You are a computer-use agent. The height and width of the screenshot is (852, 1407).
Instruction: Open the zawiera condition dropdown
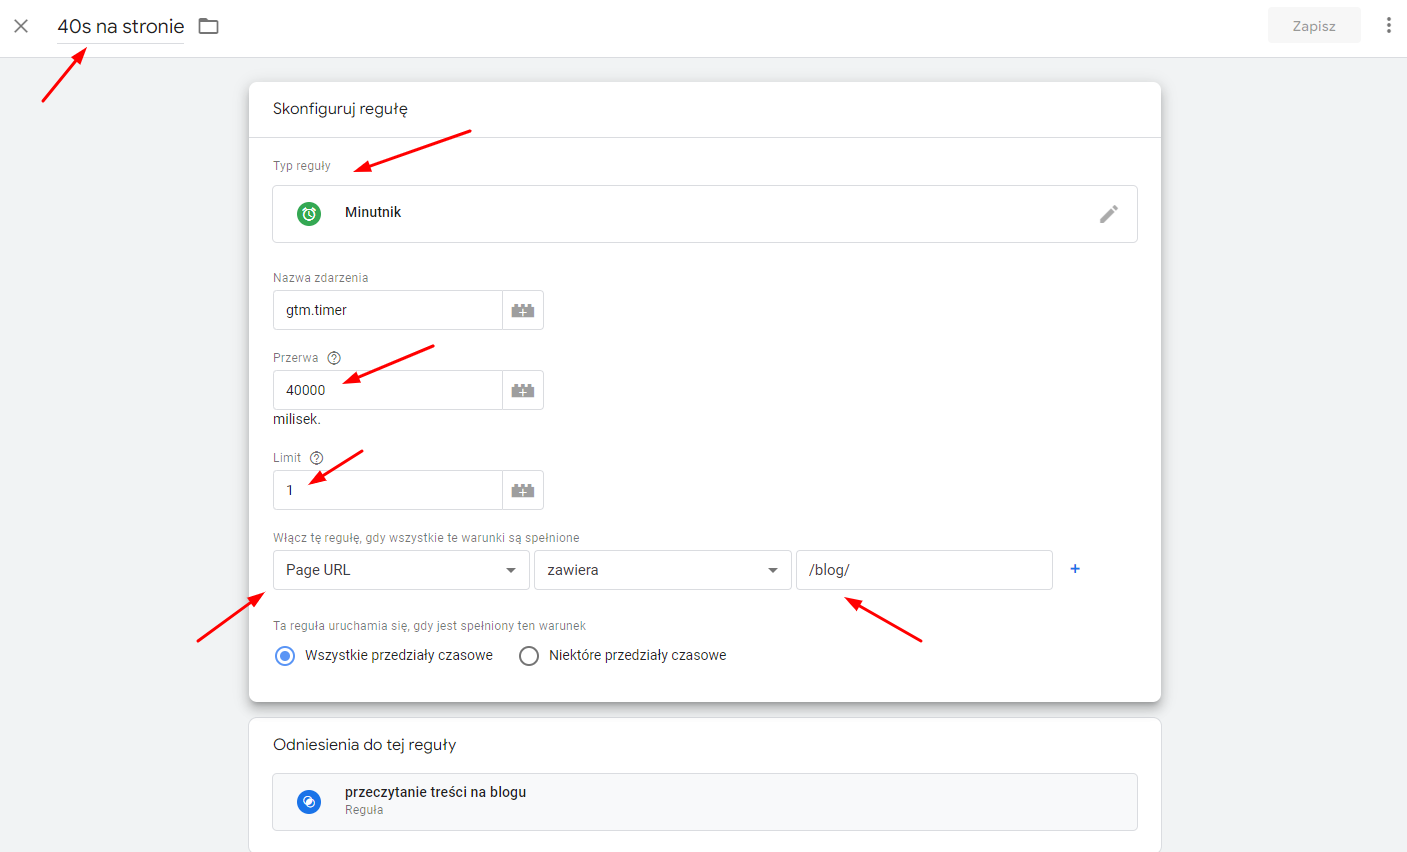coord(662,569)
